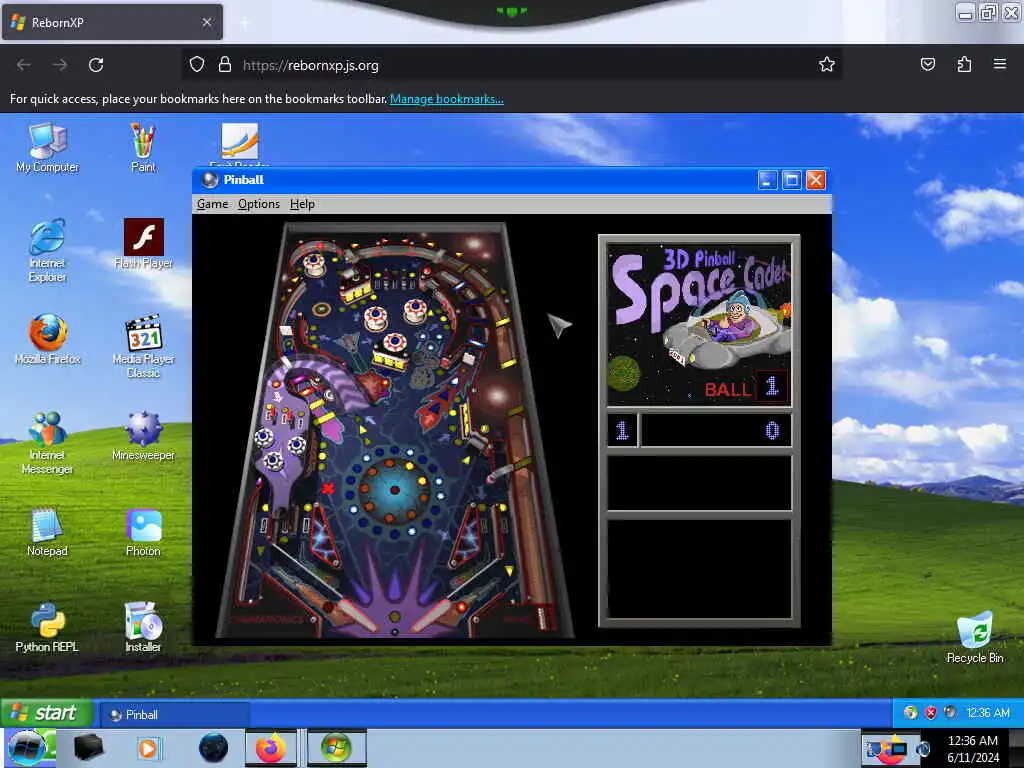Open the Pocket save icon
The width and height of the screenshot is (1024, 768).
(927, 64)
